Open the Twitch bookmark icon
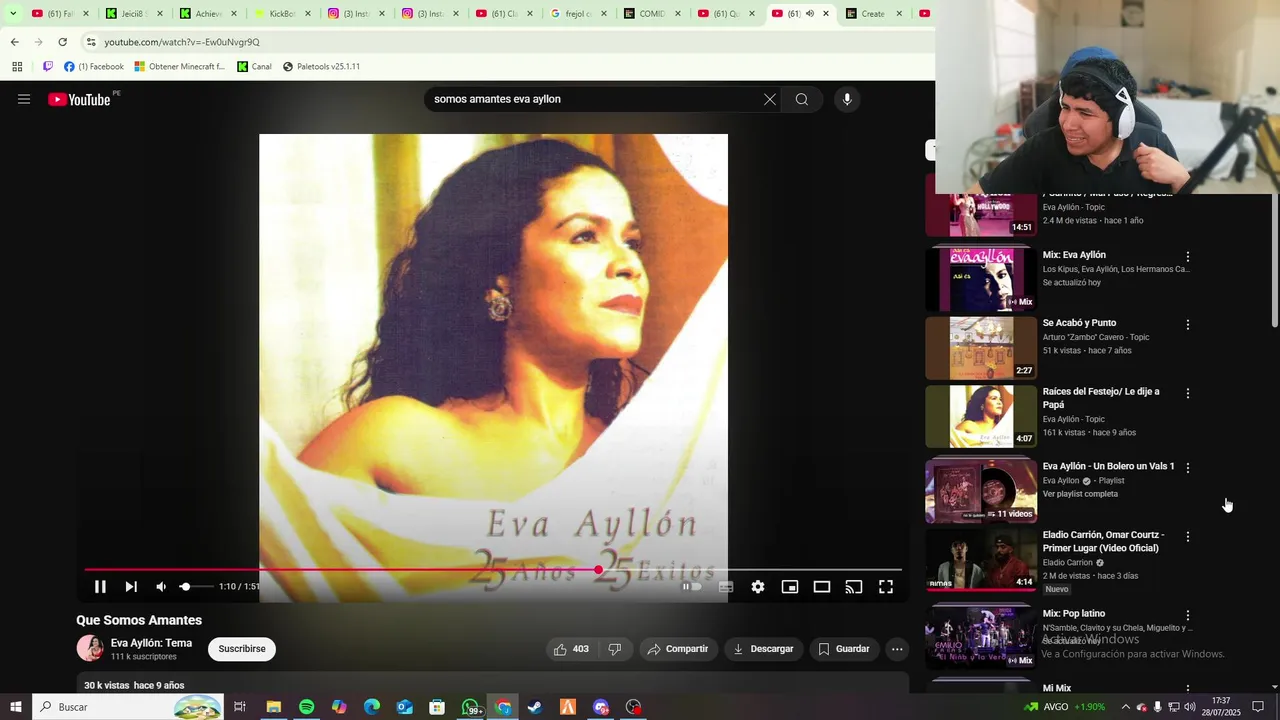The width and height of the screenshot is (1280, 720). tap(47, 67)
